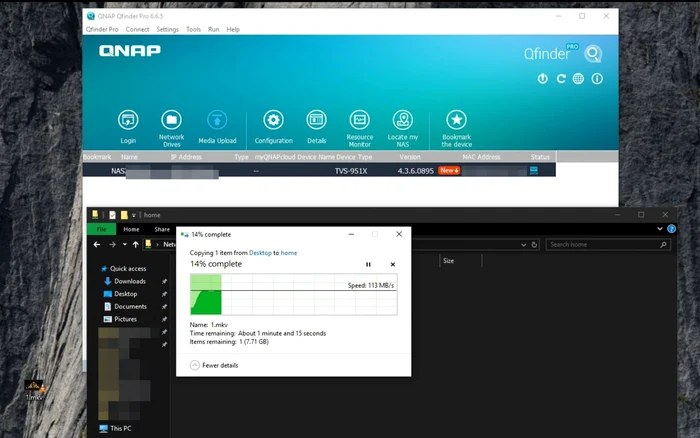Go forward in File Explorer

click(x=112, y=245)
